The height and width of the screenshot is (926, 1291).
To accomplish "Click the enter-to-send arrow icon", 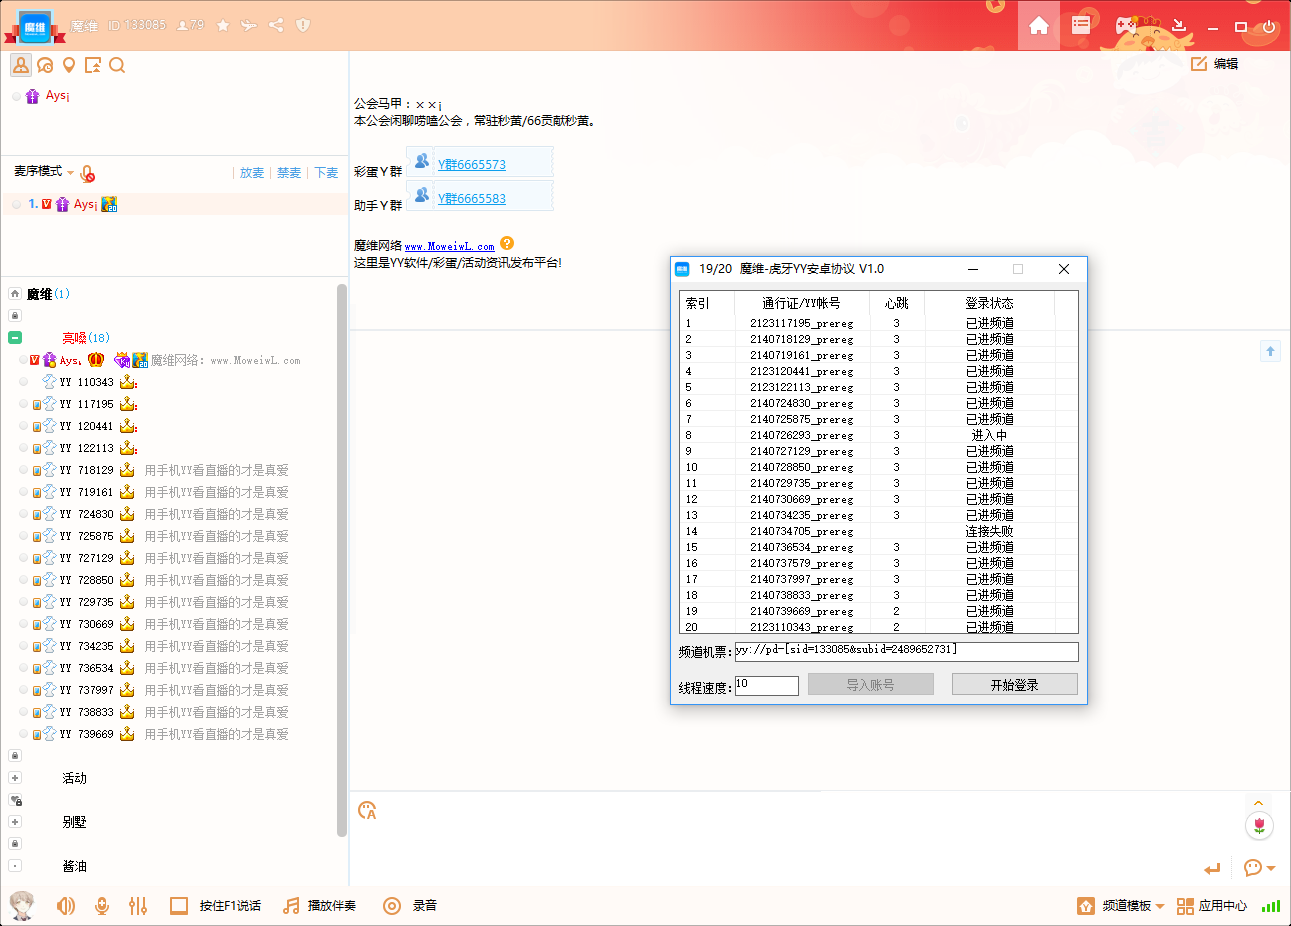I will (1213, 868).
